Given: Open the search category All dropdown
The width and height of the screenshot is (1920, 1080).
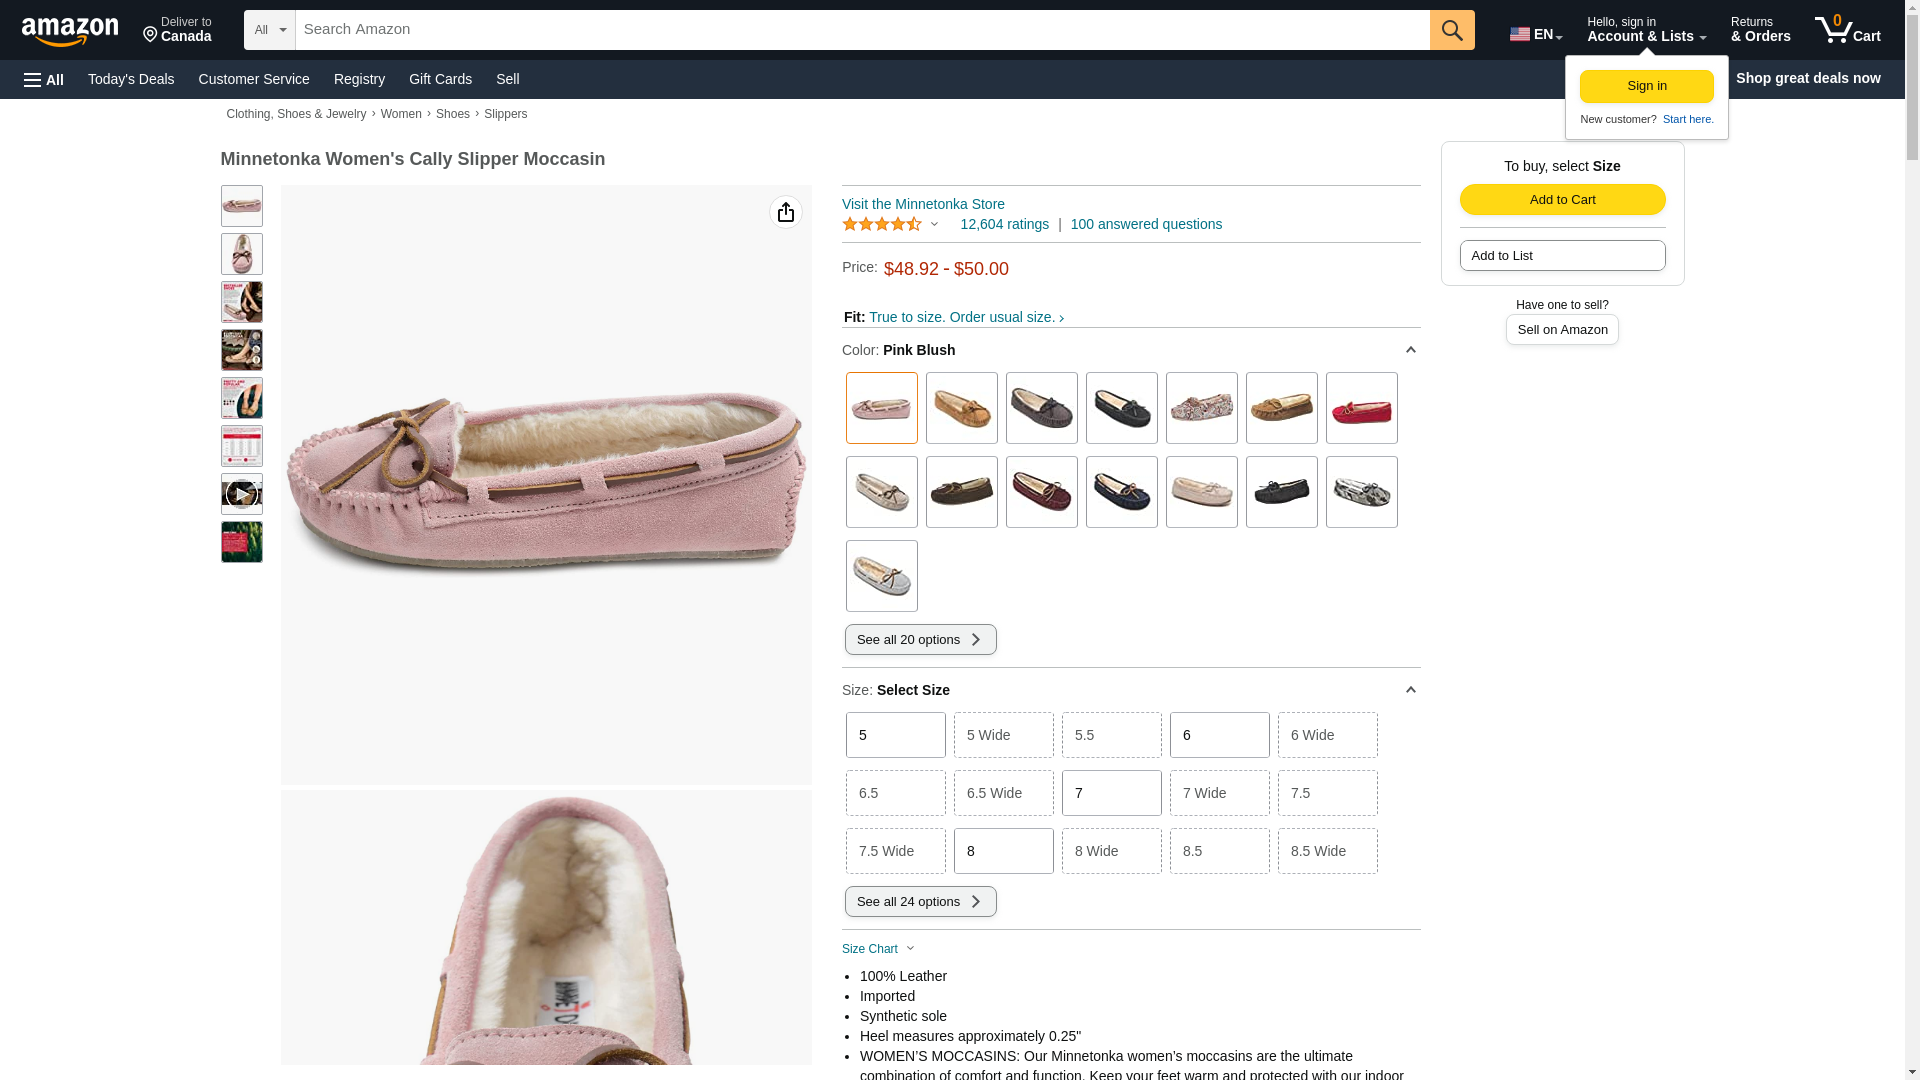Looking at the screenshot, I should click(x=269, y=30).
